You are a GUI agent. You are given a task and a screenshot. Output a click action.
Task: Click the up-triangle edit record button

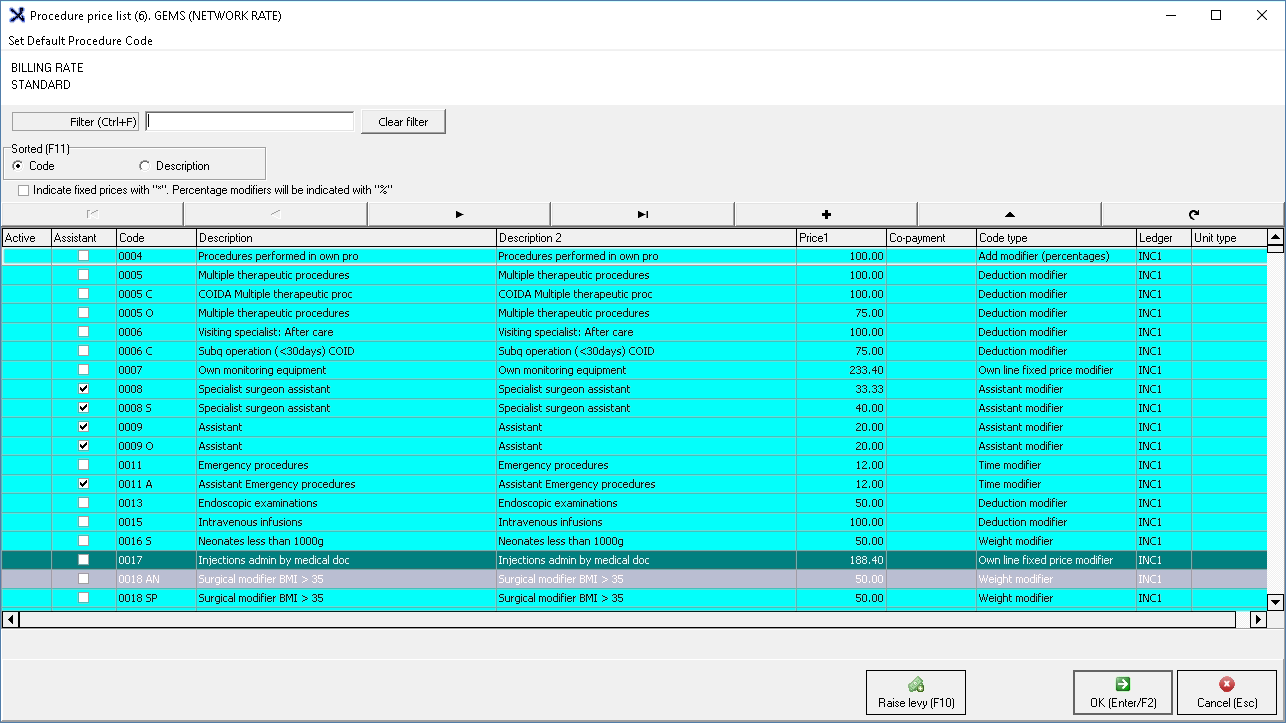point(1009,214)
